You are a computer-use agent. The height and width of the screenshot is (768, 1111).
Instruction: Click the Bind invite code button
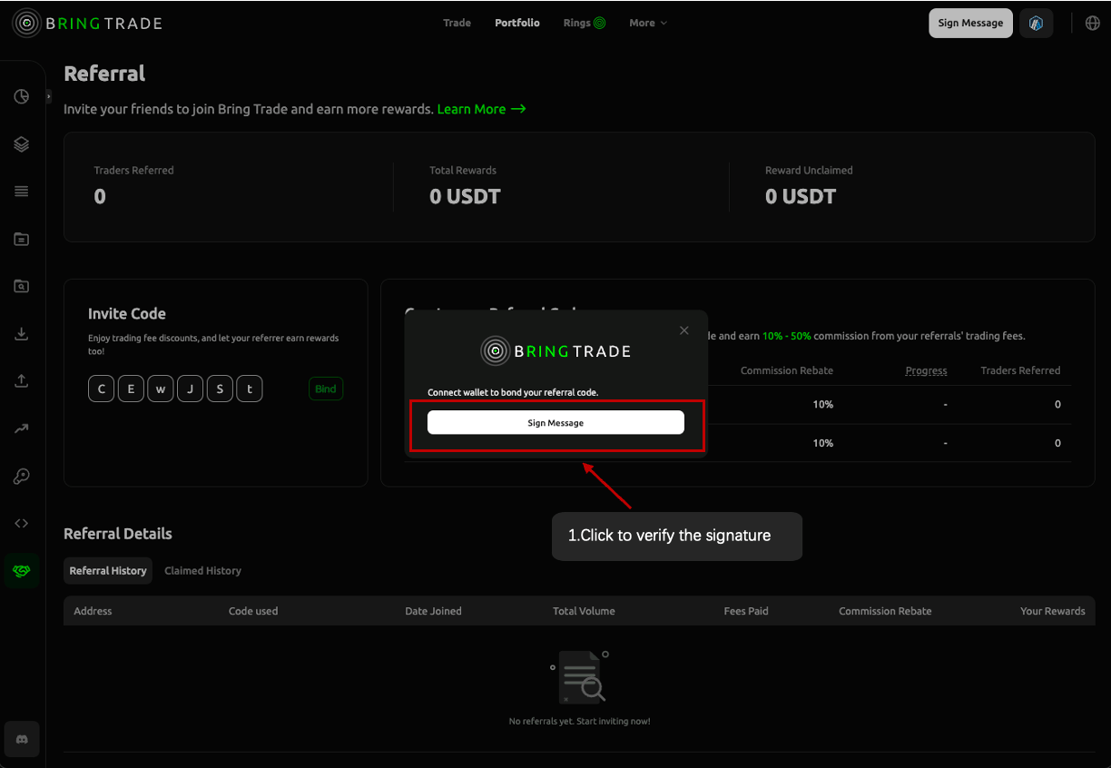[x=326, y=389]
